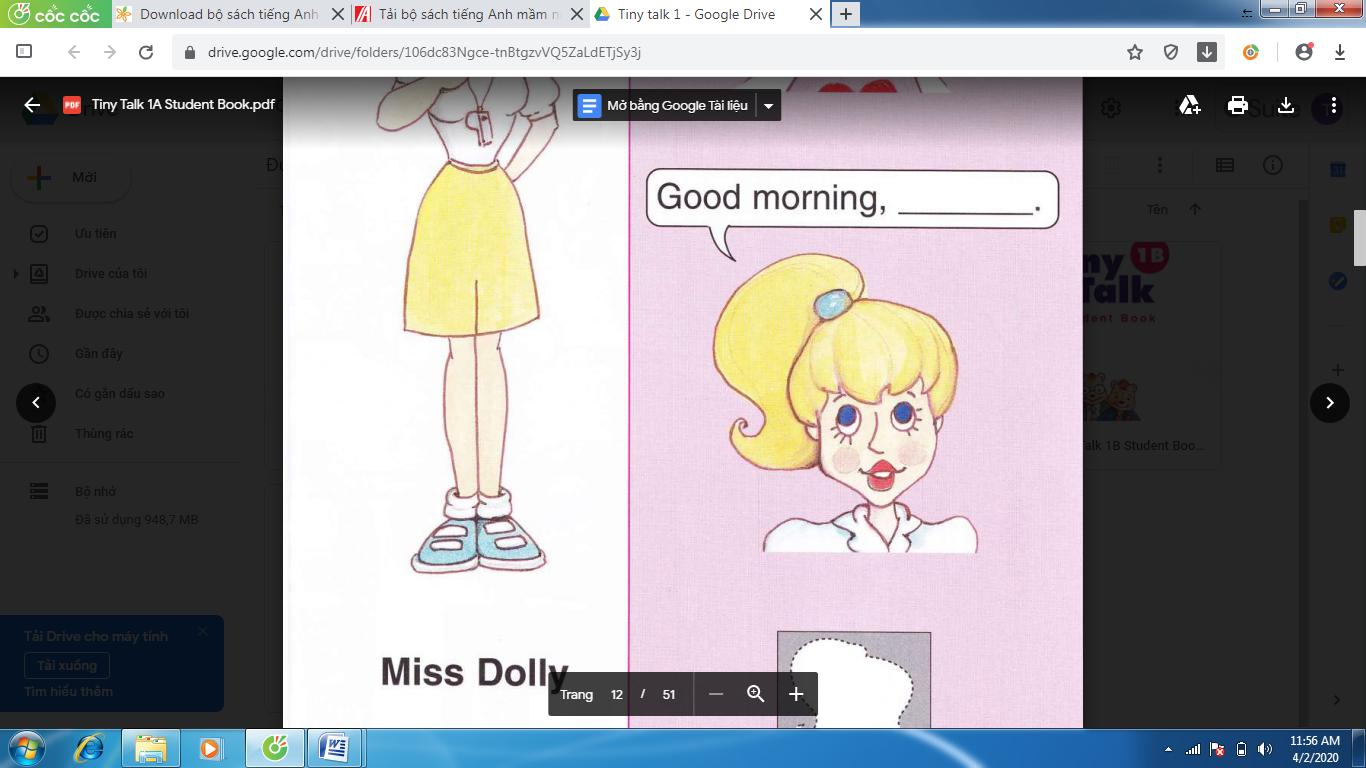Open Bộ nhớ storage section

point(95,492)
